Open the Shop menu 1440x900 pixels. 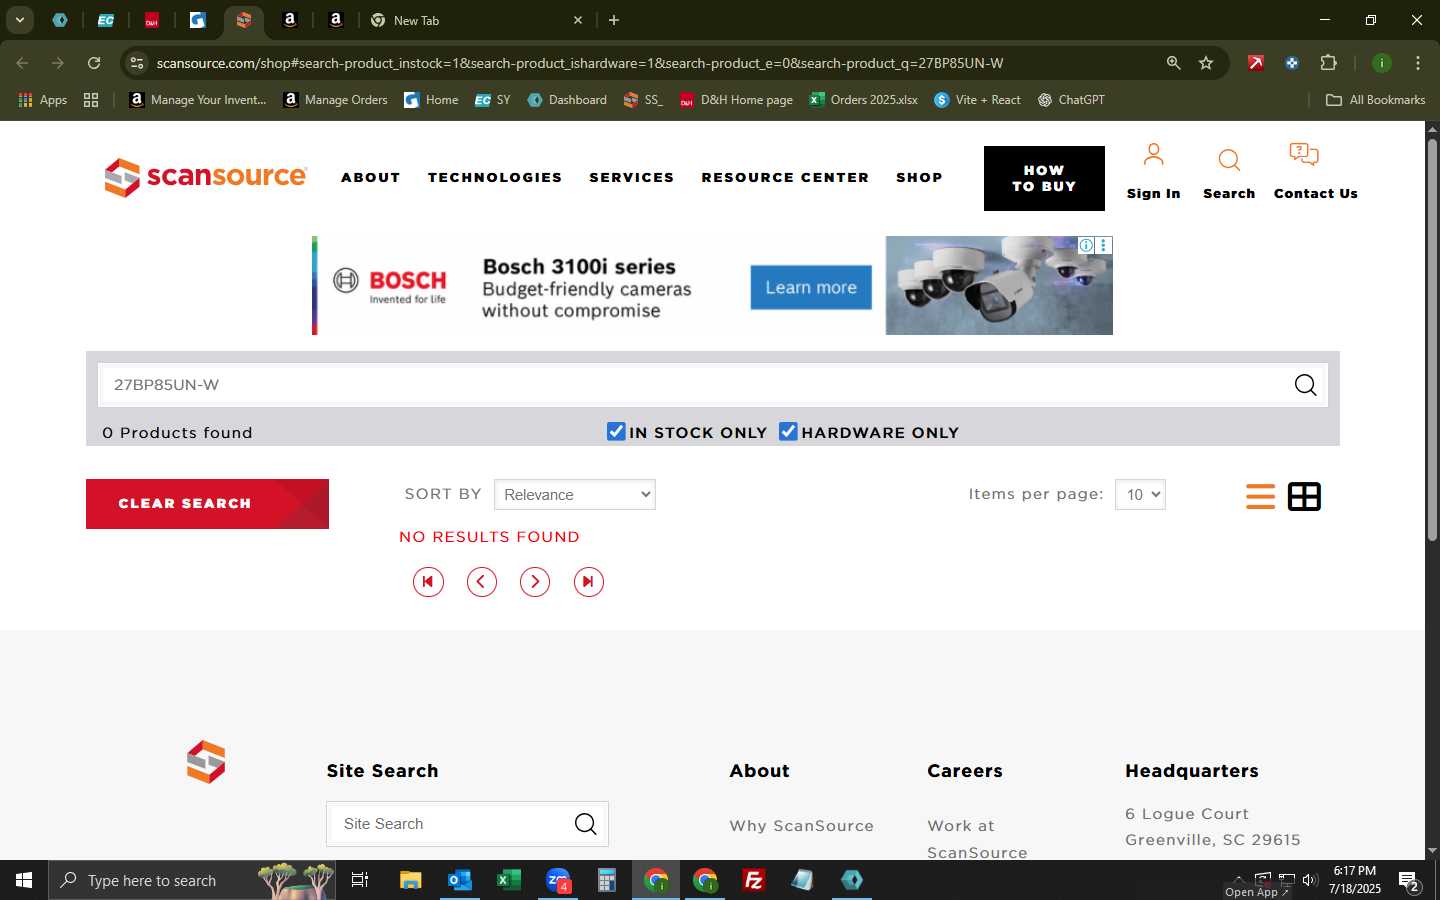coord(919,178)
